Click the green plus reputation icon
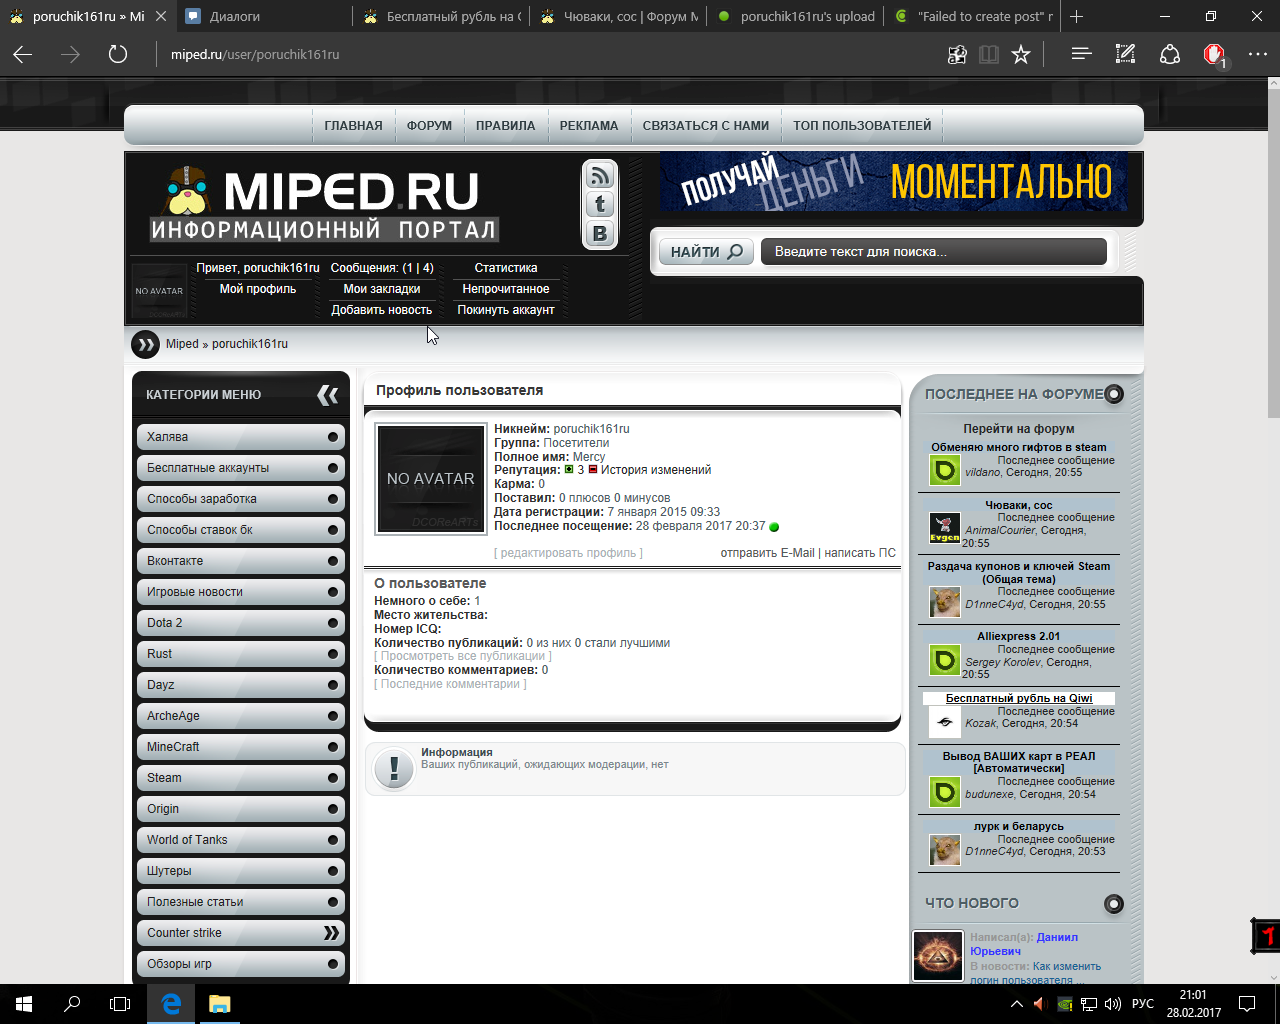1280x1024 pixels. [x=569, y=470]
